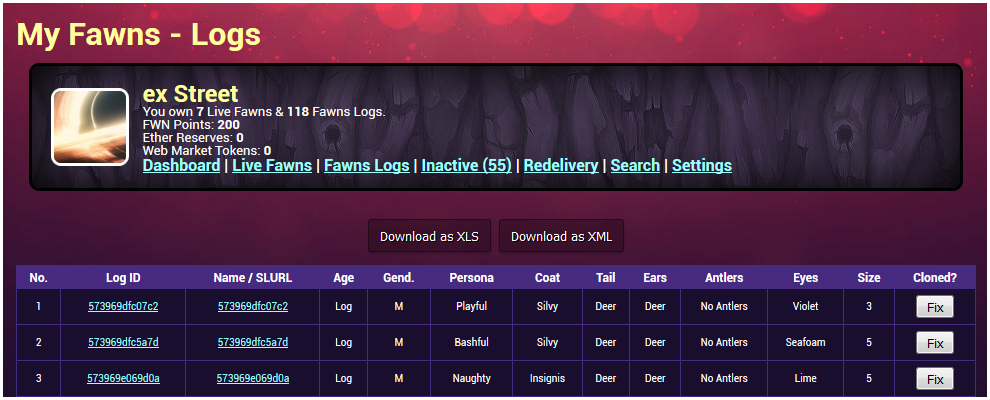The image size is (990, 400).
Task: Click Fix button for Bashful fawn row
Action: coord(934,343)
